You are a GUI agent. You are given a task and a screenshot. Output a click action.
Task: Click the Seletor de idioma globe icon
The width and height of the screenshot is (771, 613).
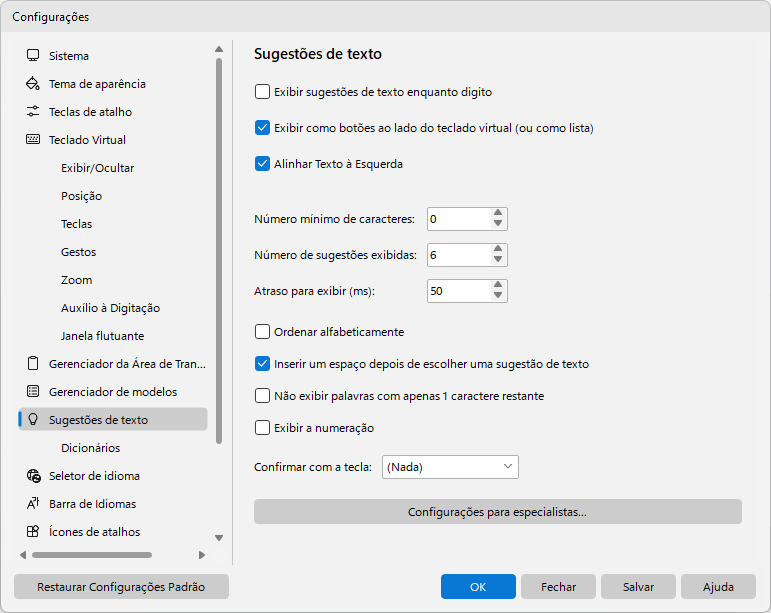tap(33, 476)
